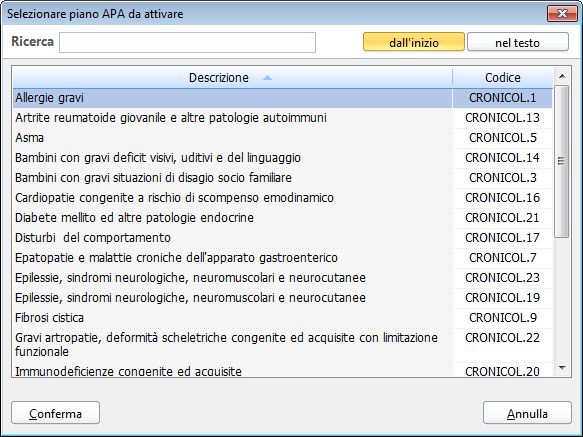
Task: Click the Annulla button
Action: (x=527, y=413)
